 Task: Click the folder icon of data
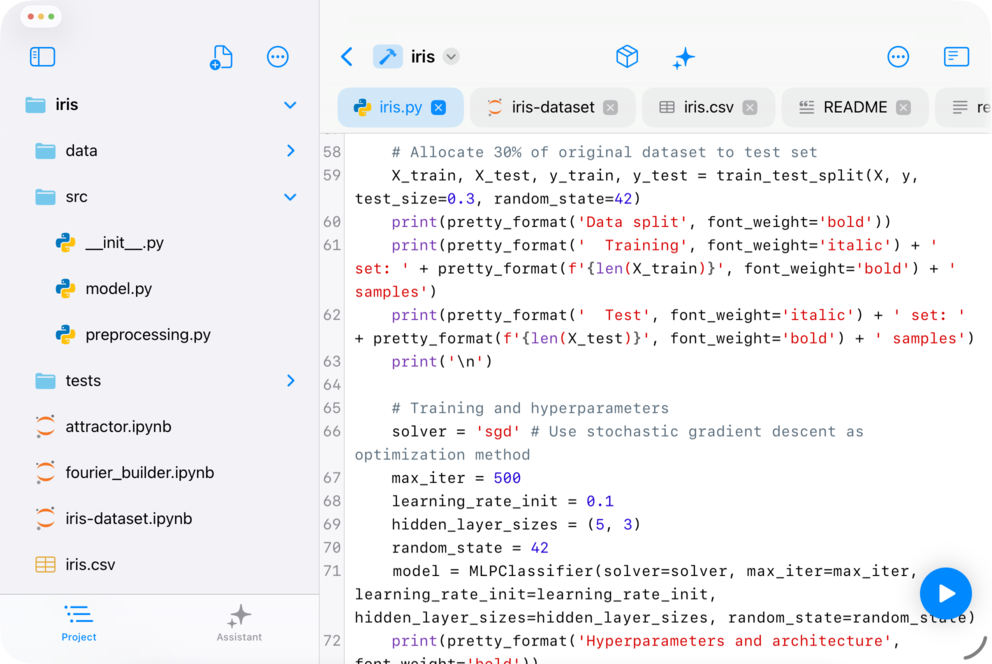point(45,151)
